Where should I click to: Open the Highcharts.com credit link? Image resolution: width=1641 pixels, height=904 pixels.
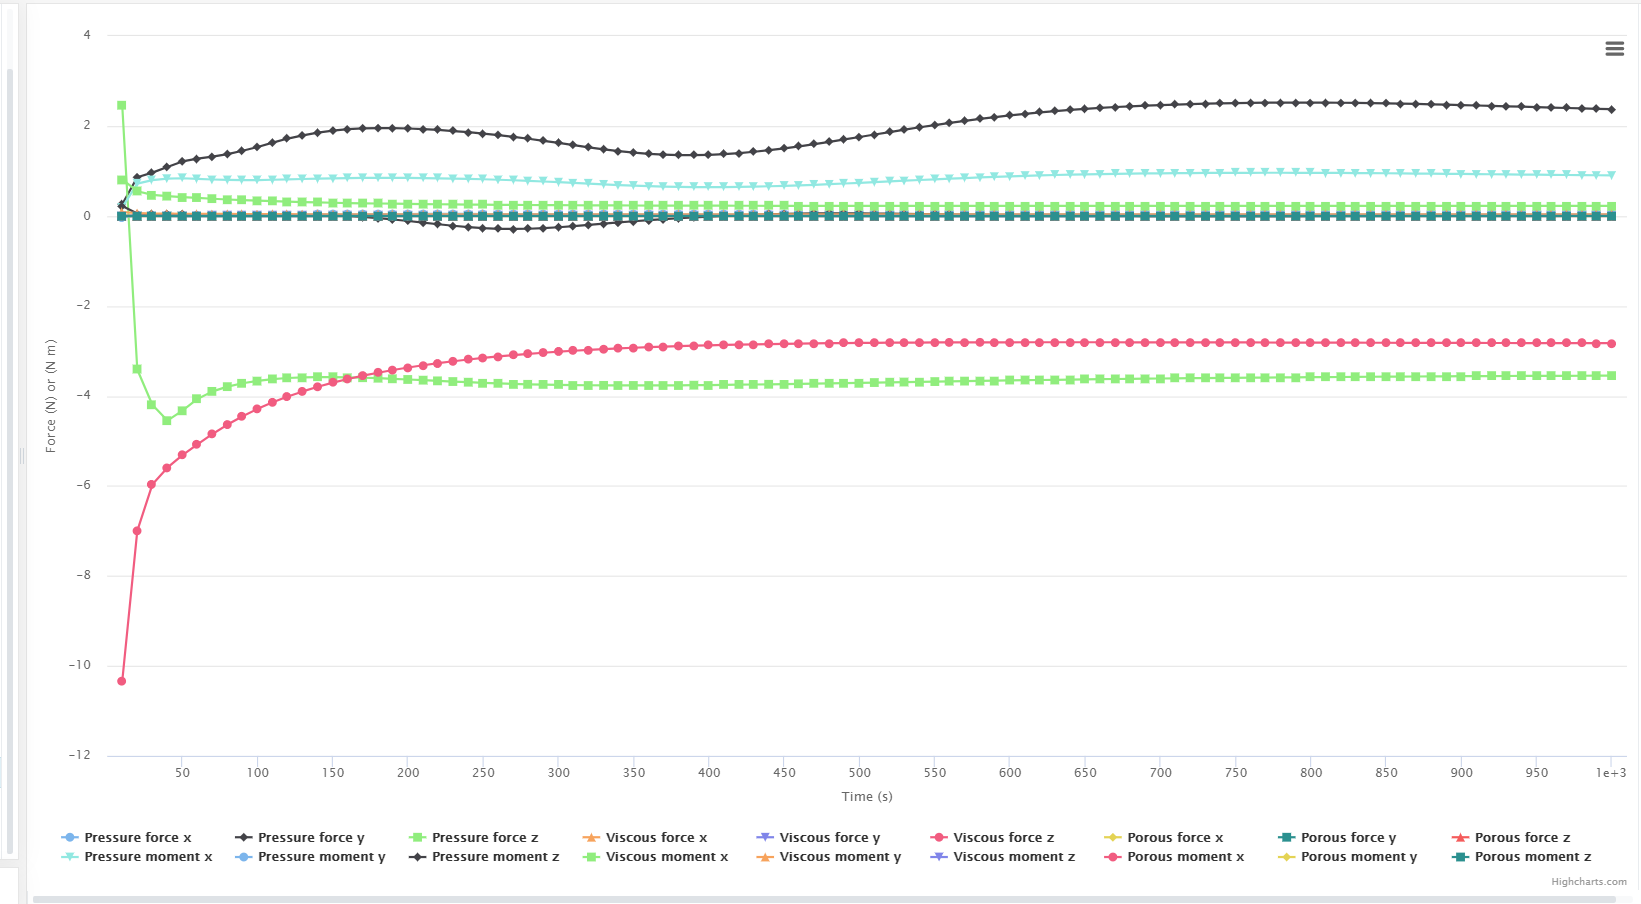tap(1588, 882)
